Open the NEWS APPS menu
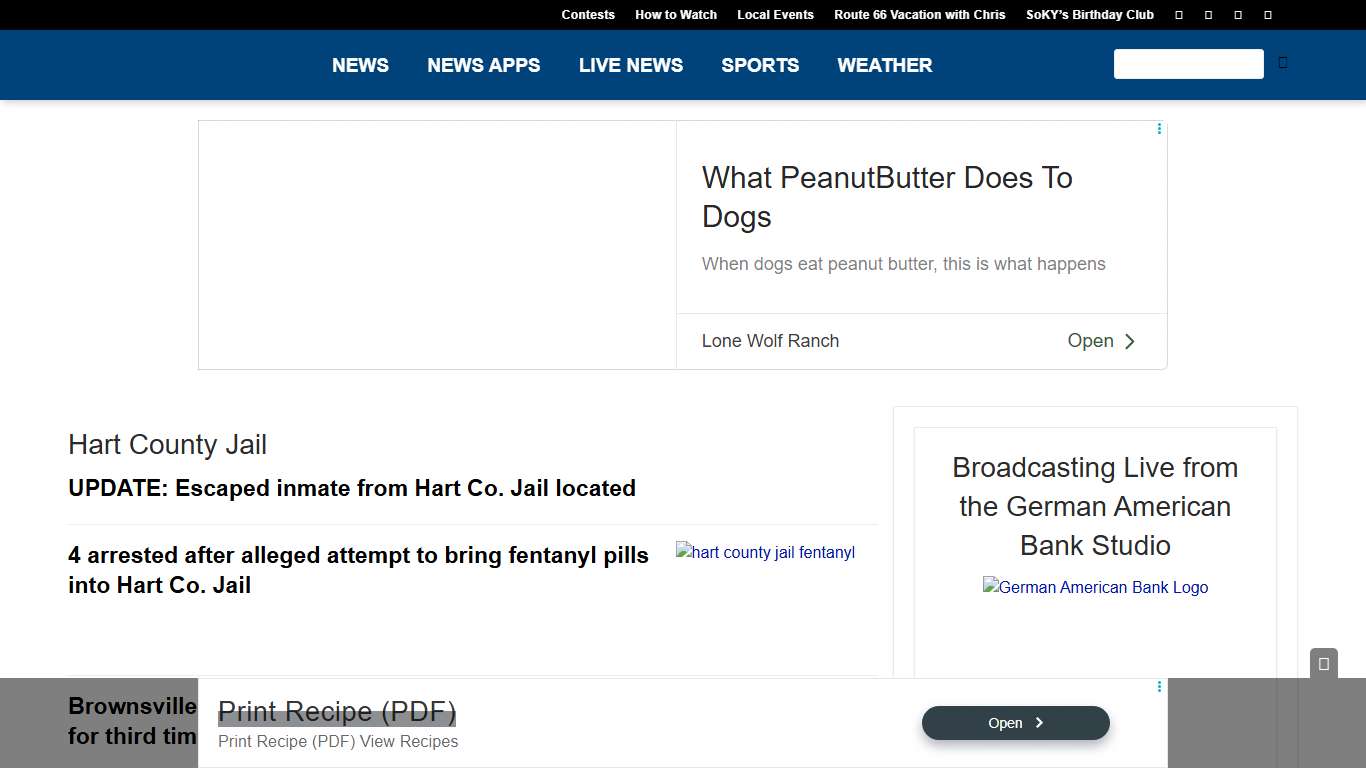Screen dimensions: 1366x768 click(483, 65)
